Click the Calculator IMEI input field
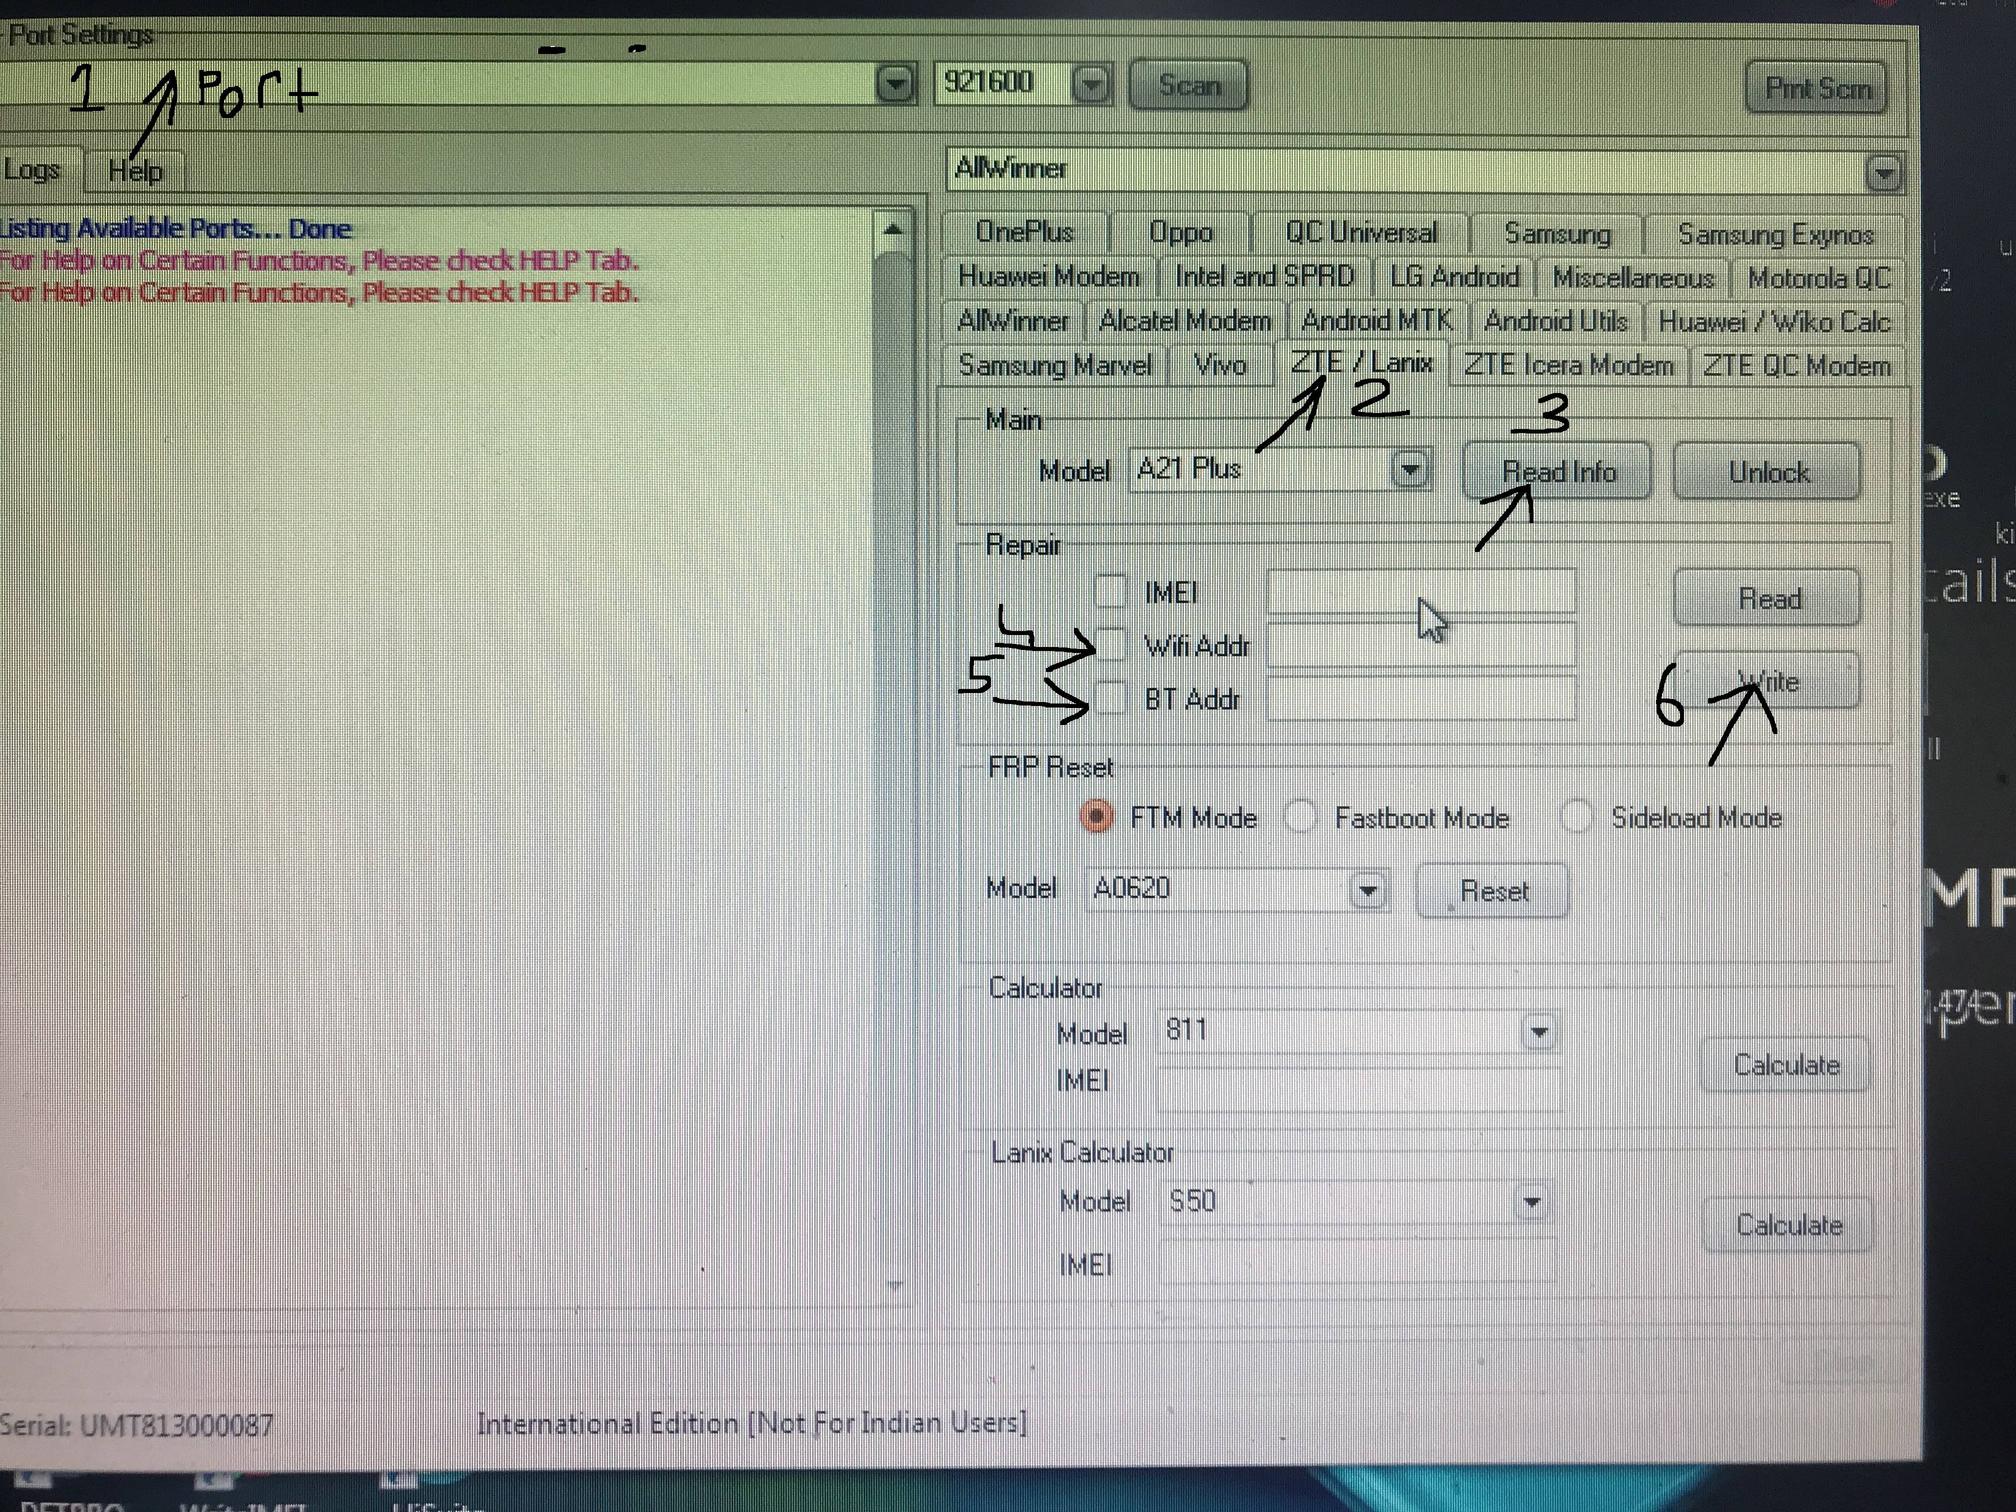This screenshot has width=2016, height=1512. coord(1358,1089)
